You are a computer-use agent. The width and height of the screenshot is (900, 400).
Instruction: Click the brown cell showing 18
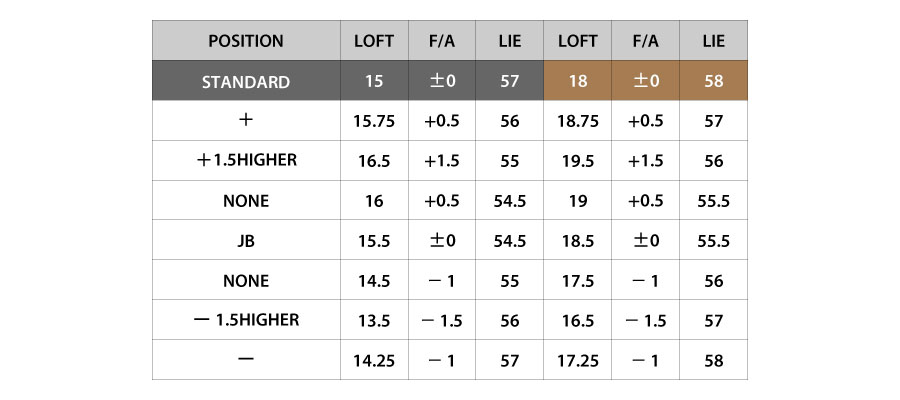tap(577, 81)
